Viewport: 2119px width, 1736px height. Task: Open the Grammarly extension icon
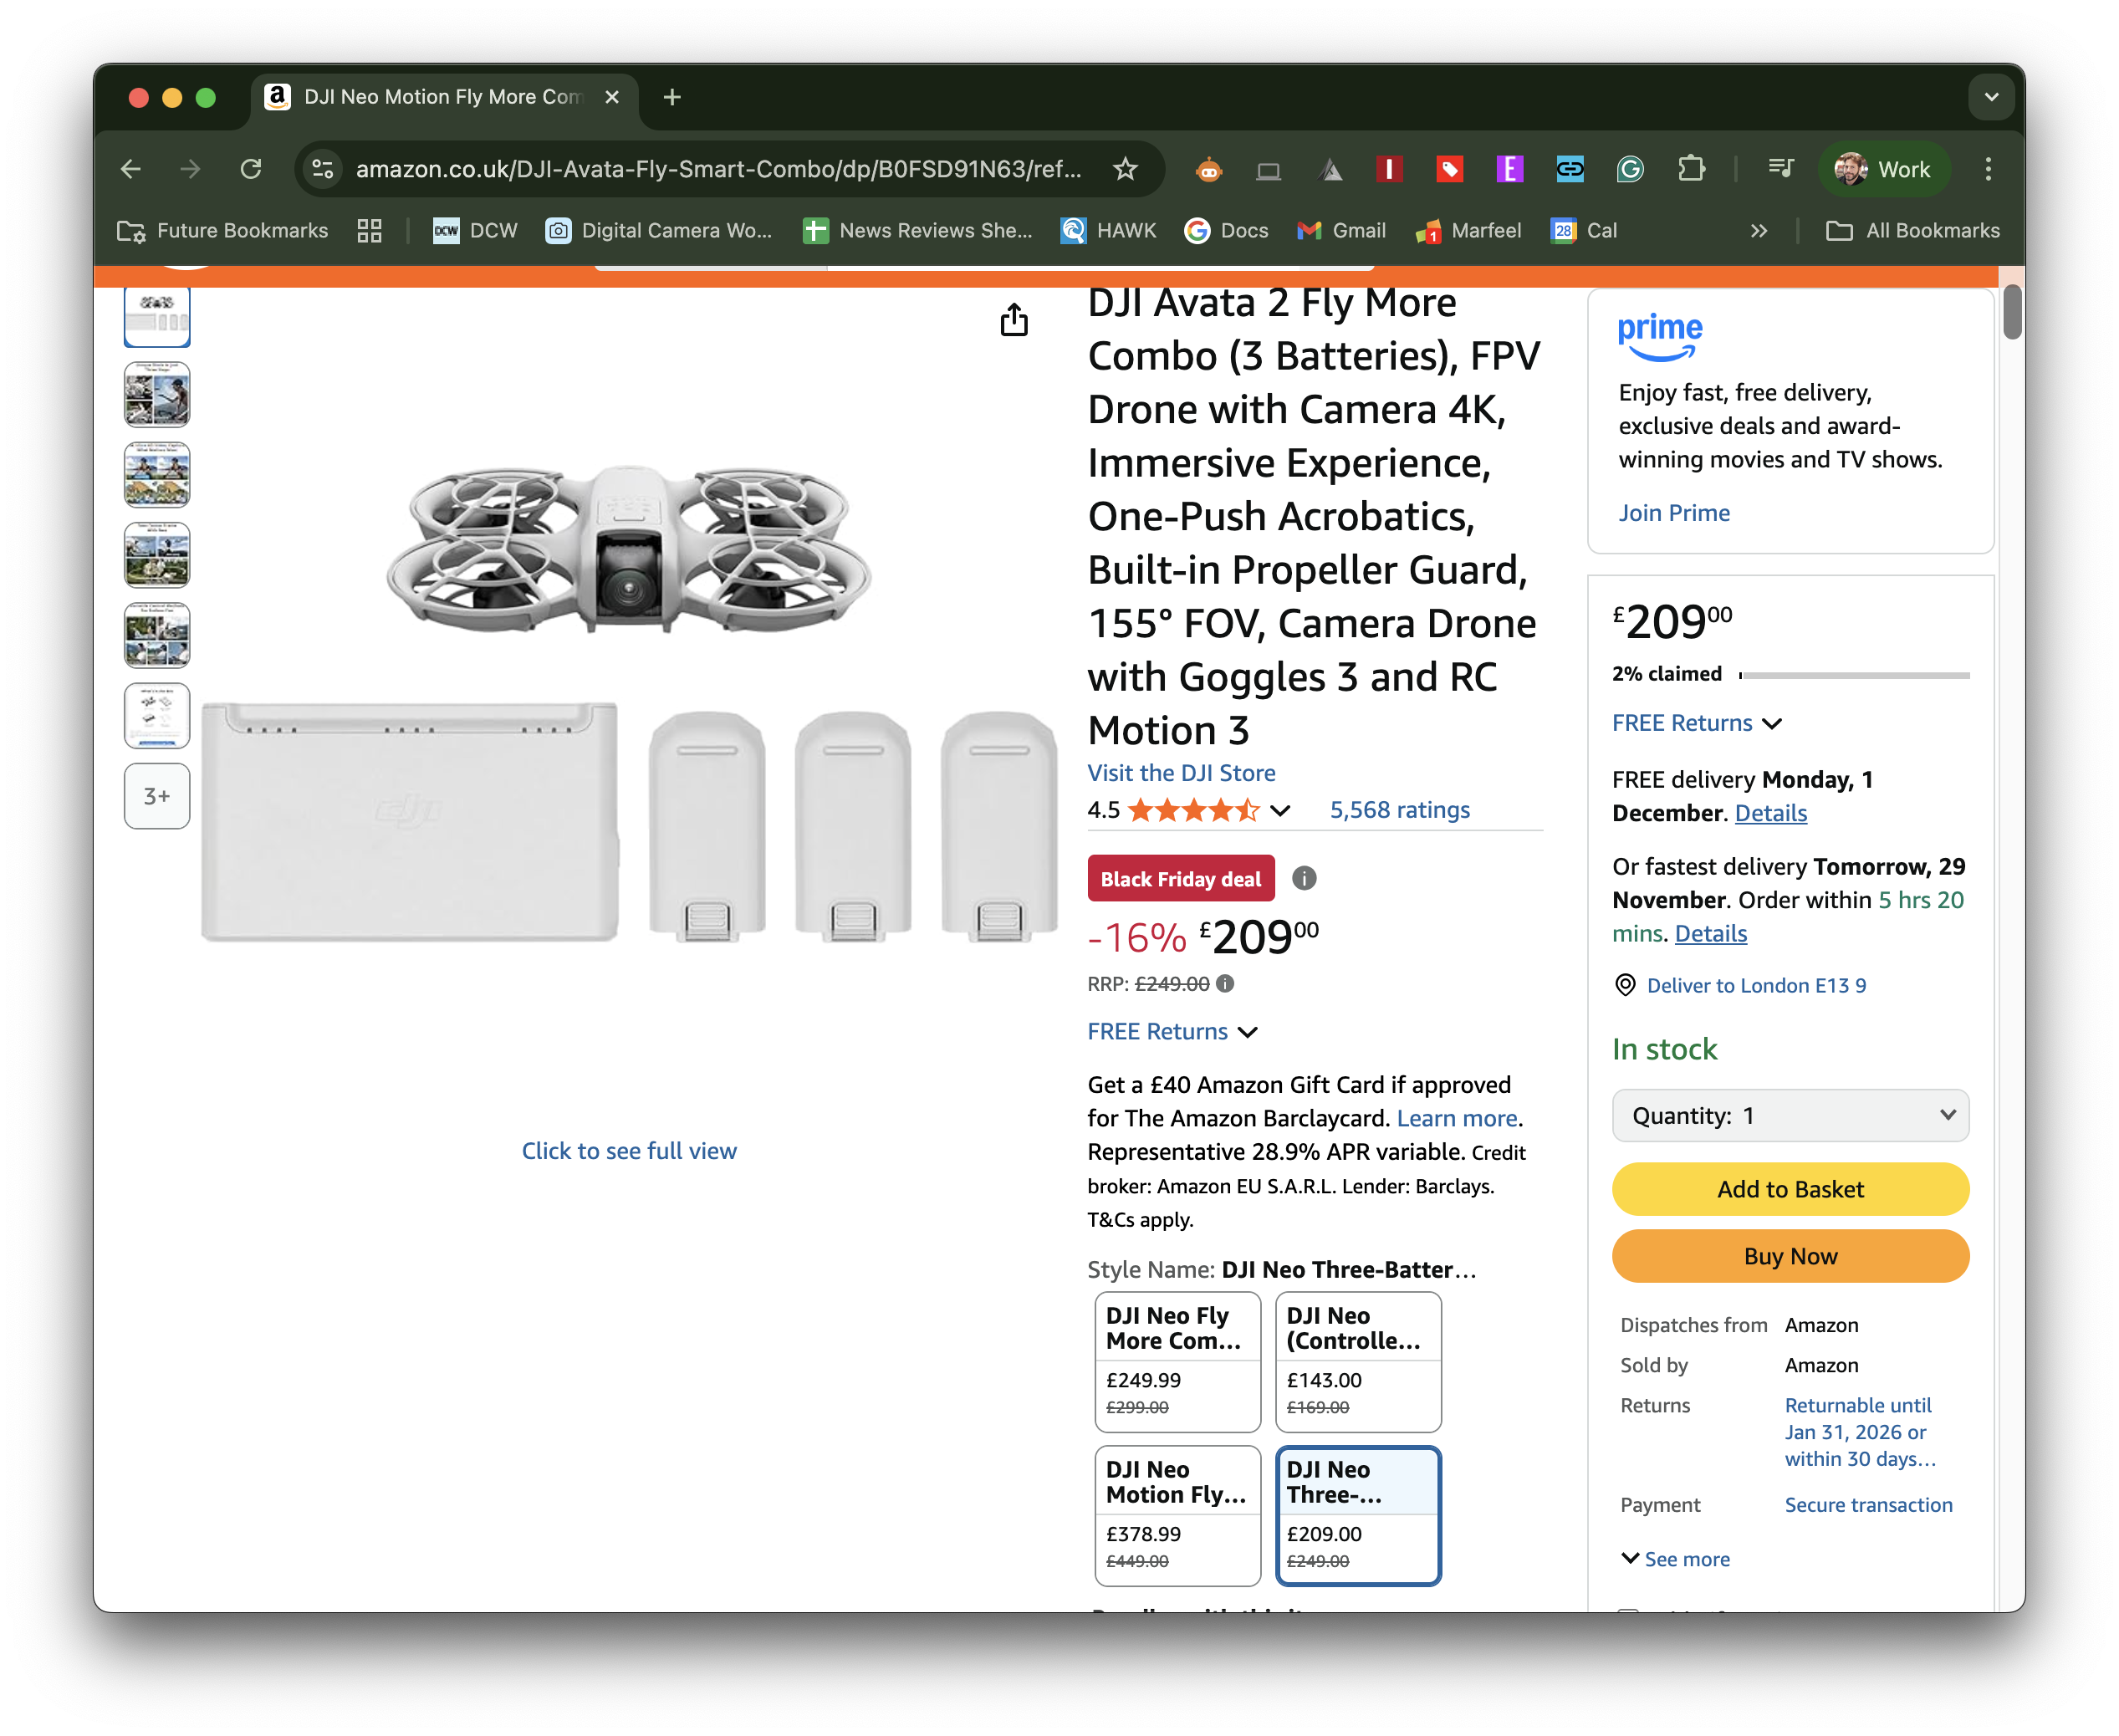pos(1630,169)
